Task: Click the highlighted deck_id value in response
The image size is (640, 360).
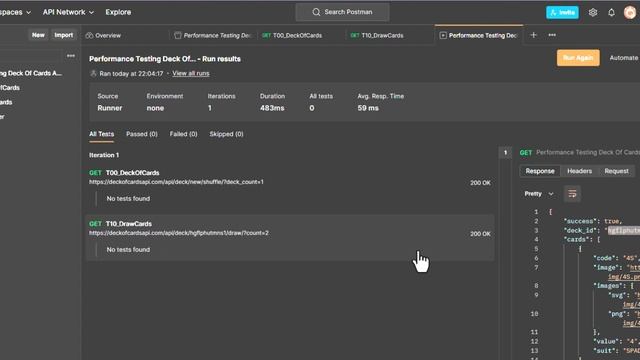Action: pyautogui.click(x=624, y=231)
